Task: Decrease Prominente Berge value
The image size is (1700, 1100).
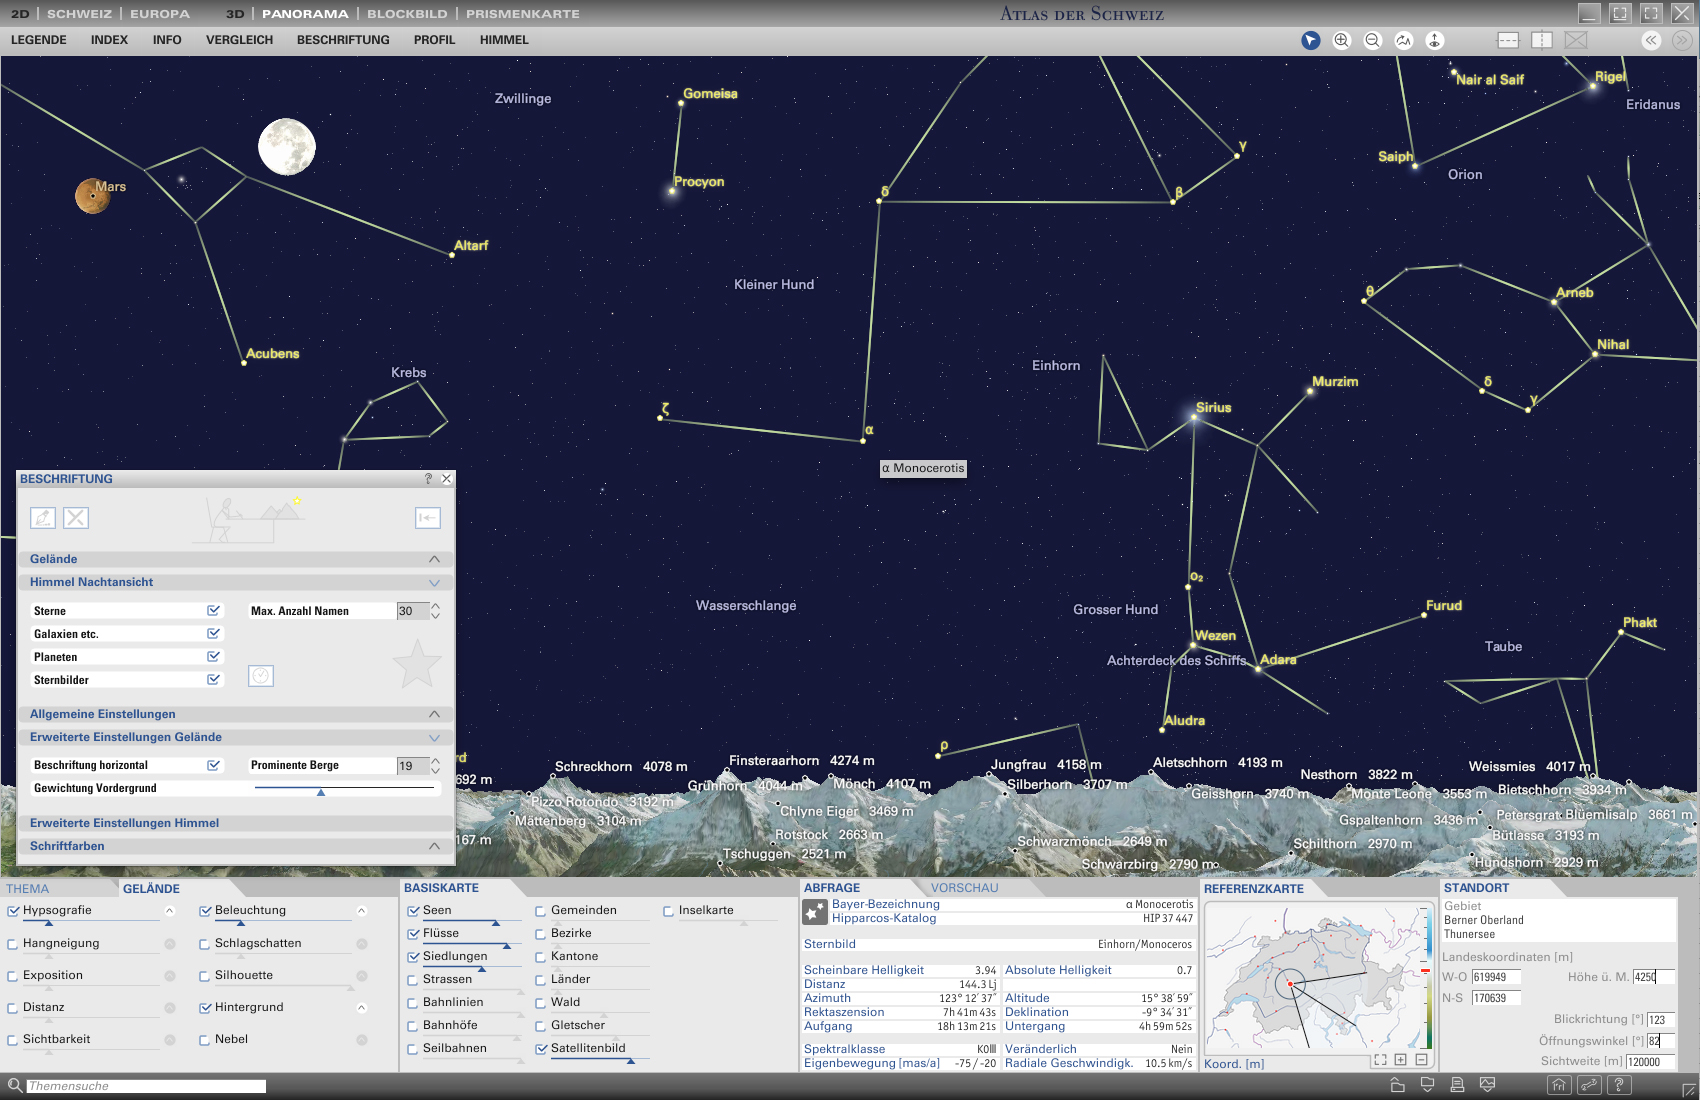Action: pyautogui.click(x=435, y=770)
